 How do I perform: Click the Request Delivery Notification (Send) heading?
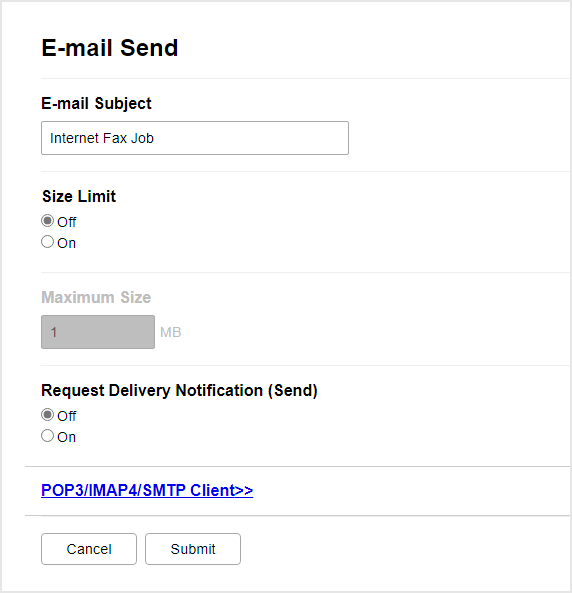pos(179,390)
